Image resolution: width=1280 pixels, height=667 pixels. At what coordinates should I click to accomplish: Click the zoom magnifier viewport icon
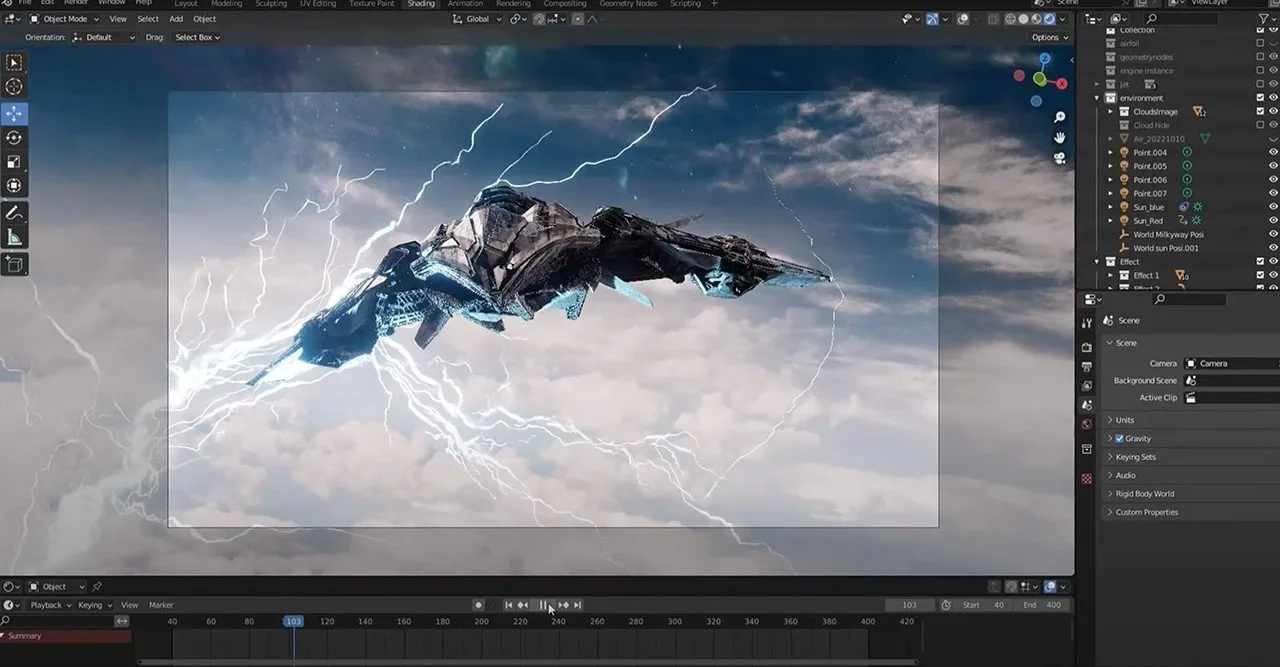pos(1059,117)
